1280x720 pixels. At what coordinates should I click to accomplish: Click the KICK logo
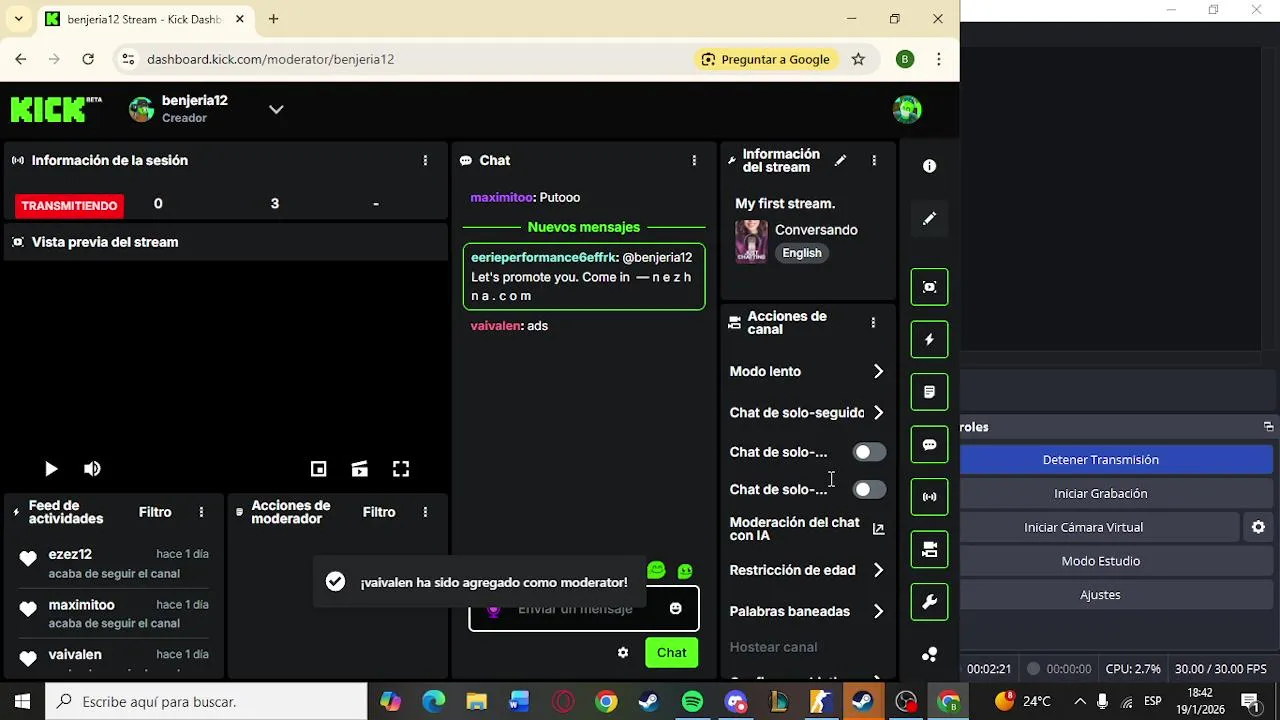pyautogui.click(x=56, y=109)
